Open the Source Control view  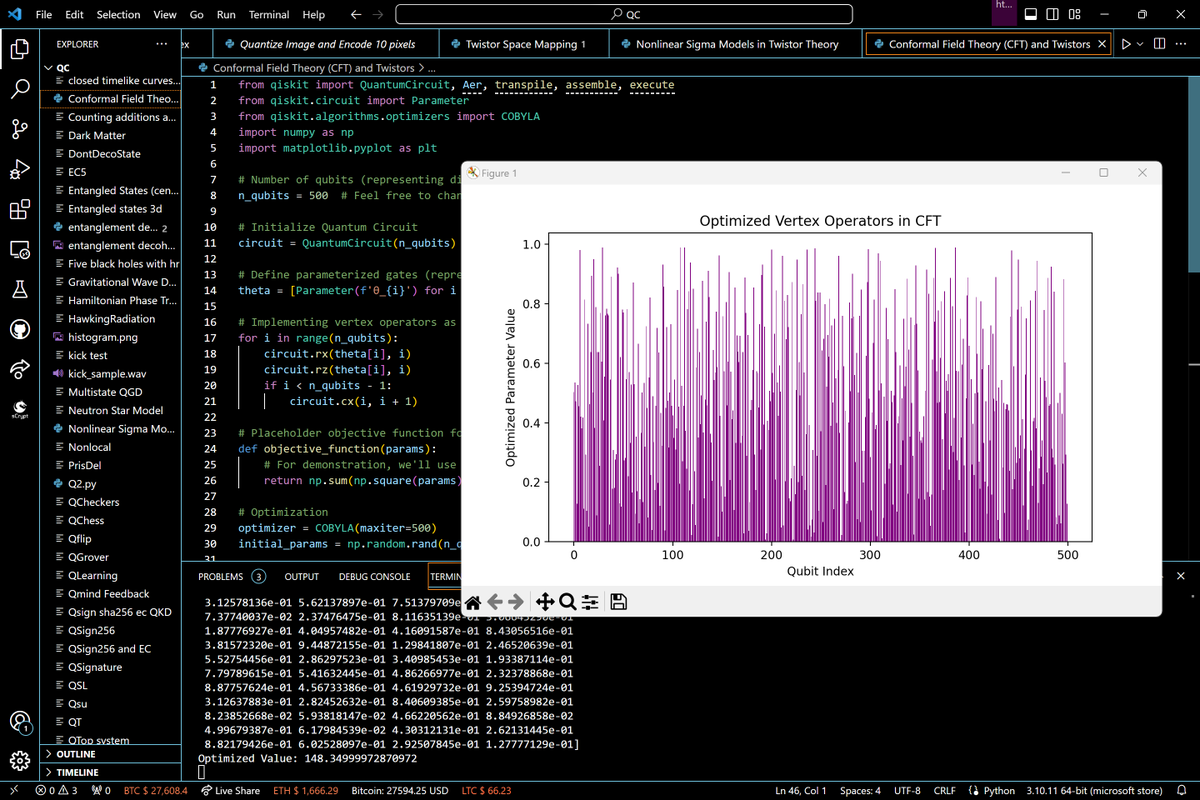tap(20, 130)
